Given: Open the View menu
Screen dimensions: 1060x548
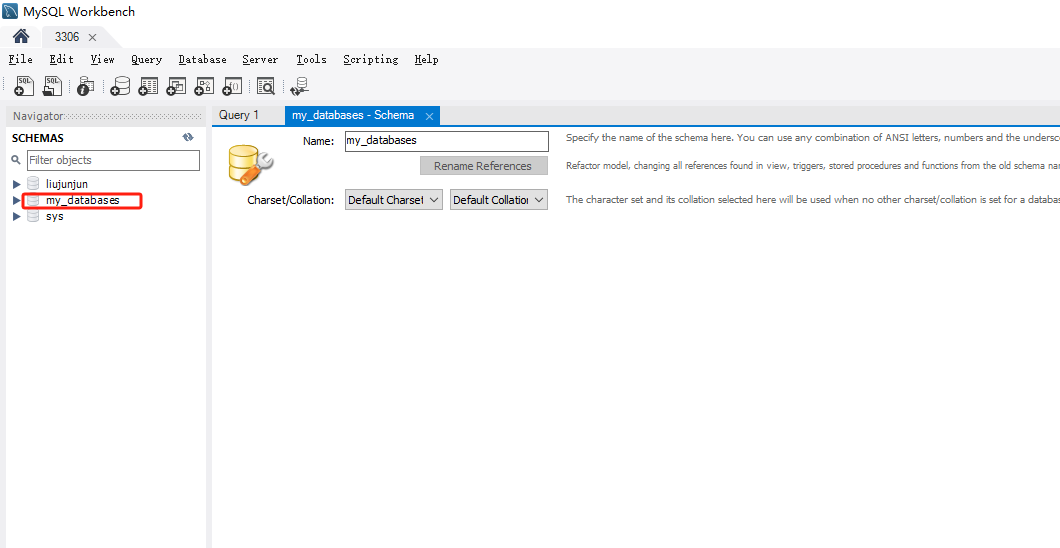Looking at the screenshot, I should (102, 59).
